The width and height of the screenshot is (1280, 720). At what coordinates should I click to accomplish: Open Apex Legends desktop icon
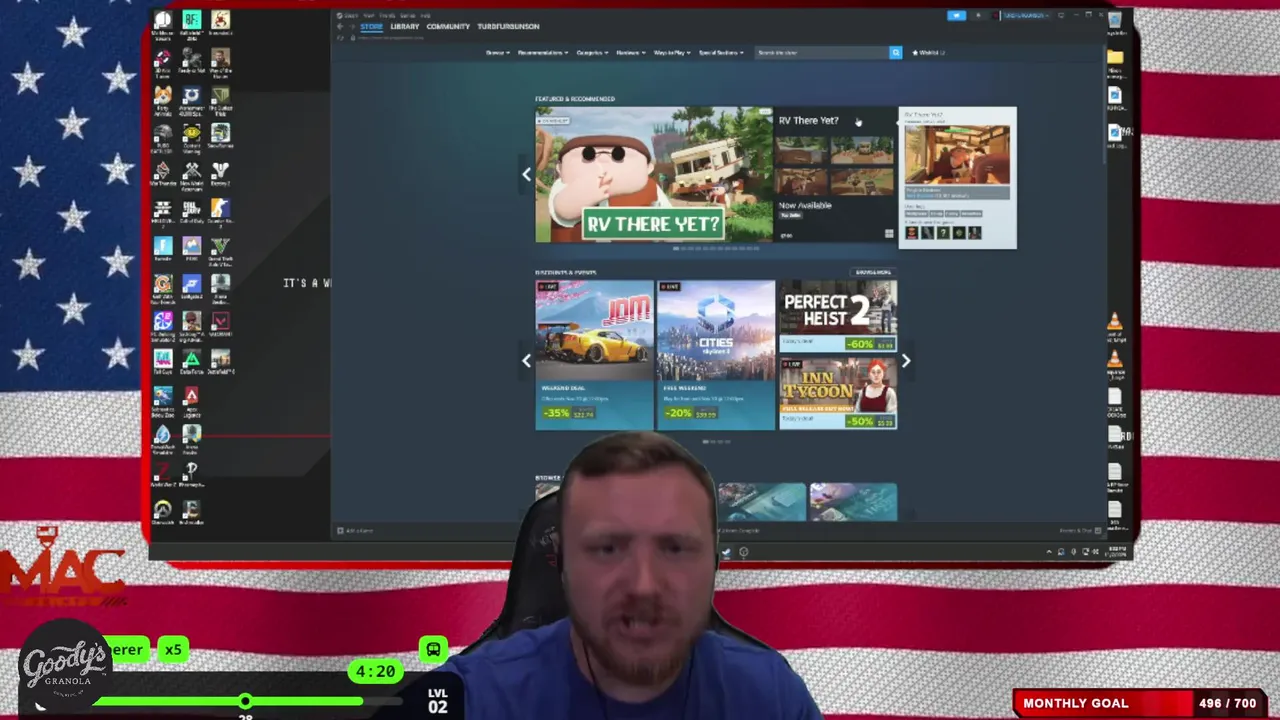[191, 401]
